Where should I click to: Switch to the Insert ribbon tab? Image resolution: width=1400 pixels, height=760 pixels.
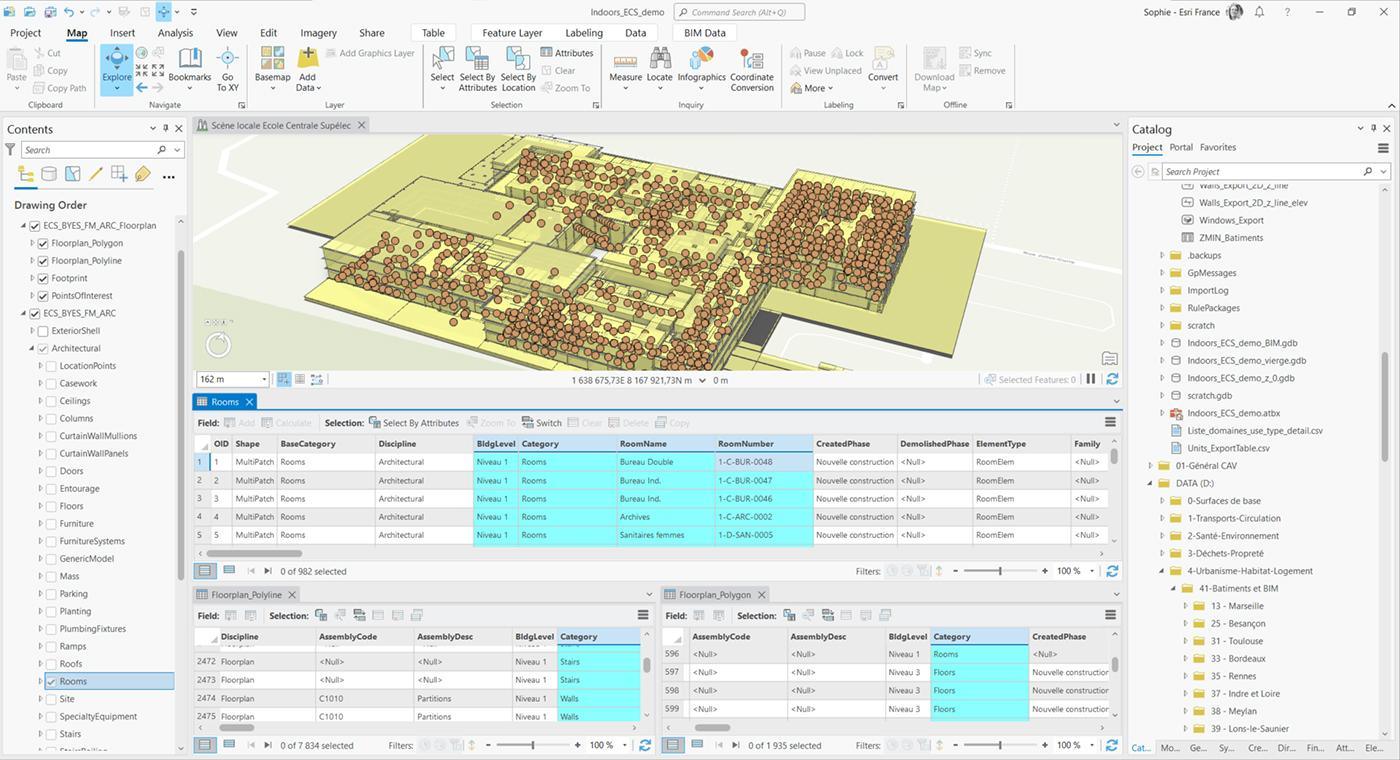(x=122, y=33)
